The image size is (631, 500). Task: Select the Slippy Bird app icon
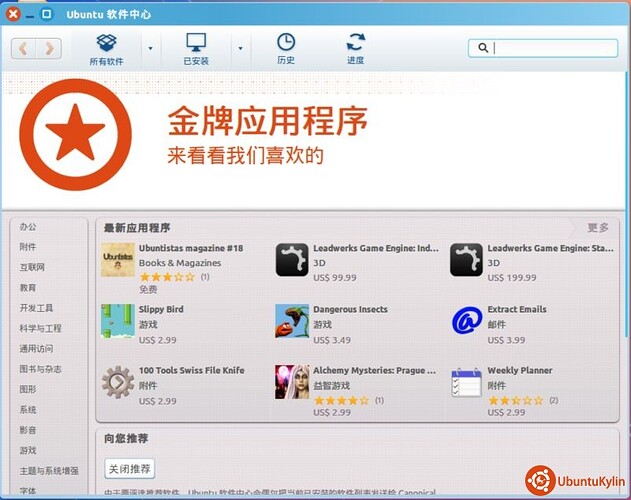118,321
